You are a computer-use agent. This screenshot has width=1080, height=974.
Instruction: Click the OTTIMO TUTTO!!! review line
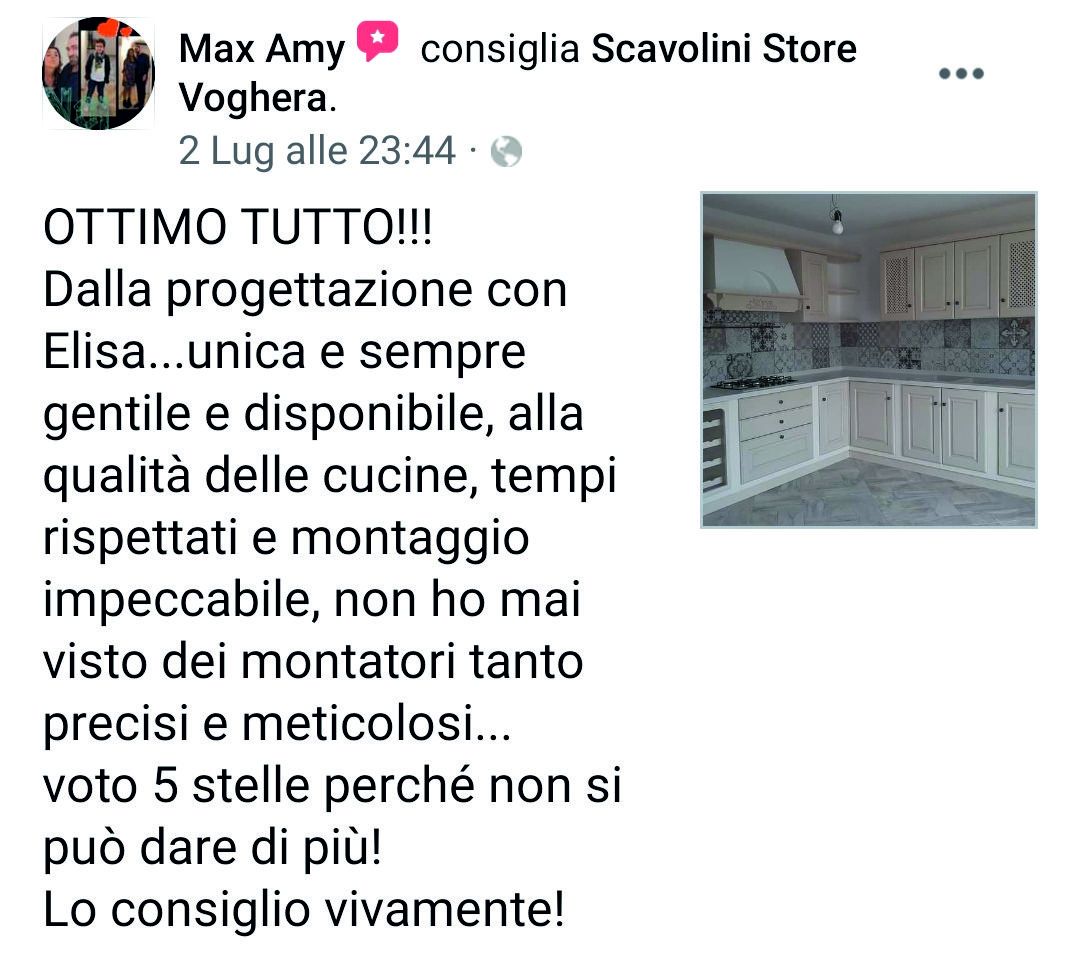coord(238,227)
